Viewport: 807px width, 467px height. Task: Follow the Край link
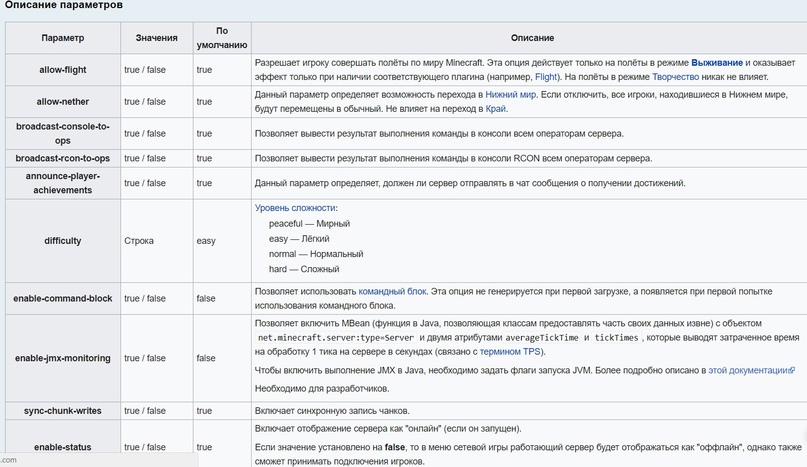click(496, 109)
